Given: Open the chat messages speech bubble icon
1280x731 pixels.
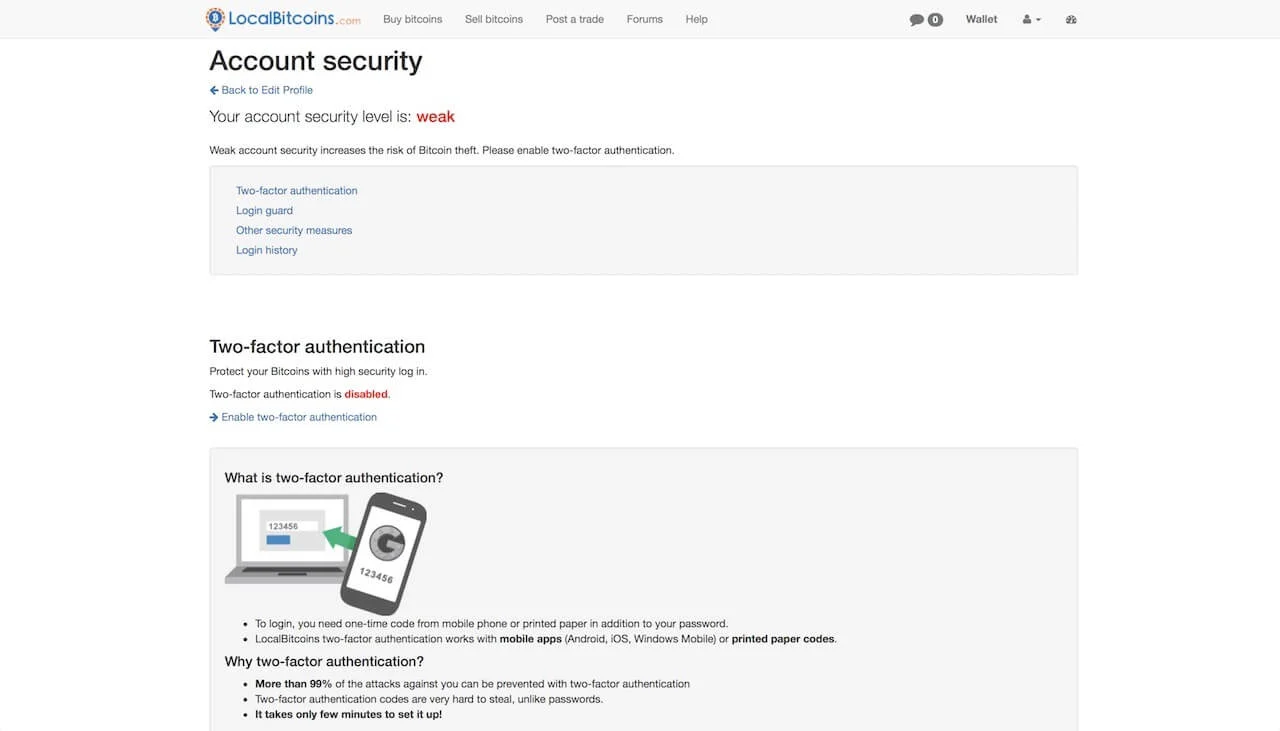Looking at the screenshot, I should (916, 19).
